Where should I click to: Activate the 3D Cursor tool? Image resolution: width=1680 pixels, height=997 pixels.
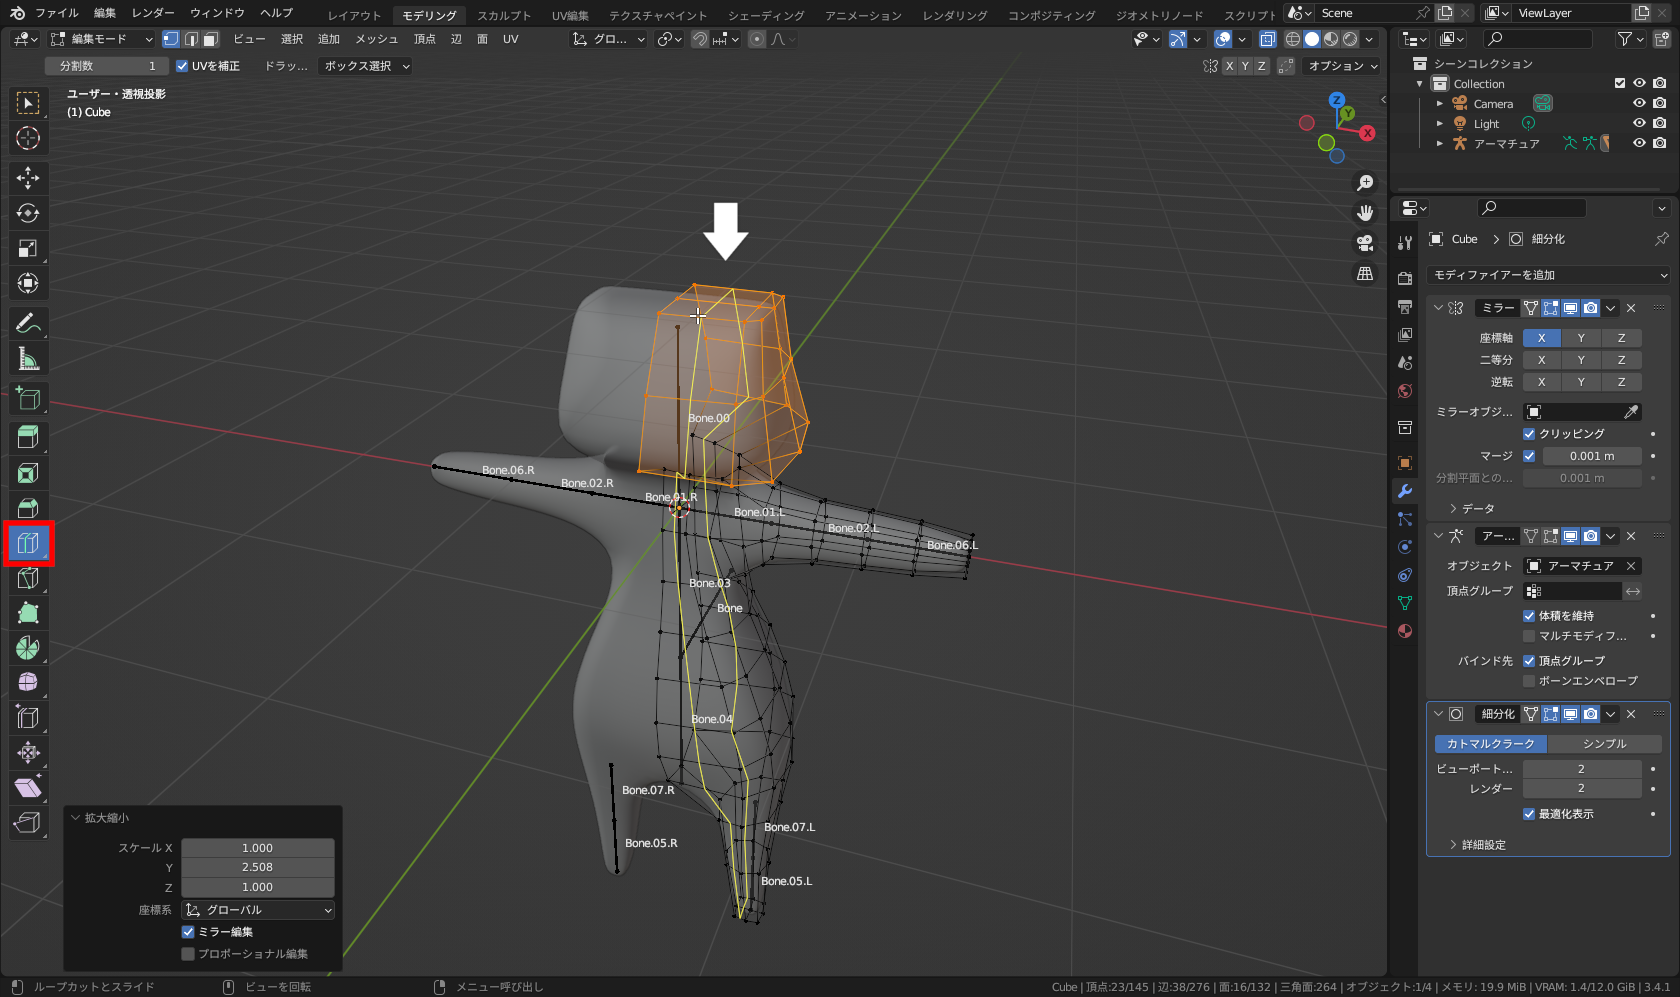click(28, 138)
